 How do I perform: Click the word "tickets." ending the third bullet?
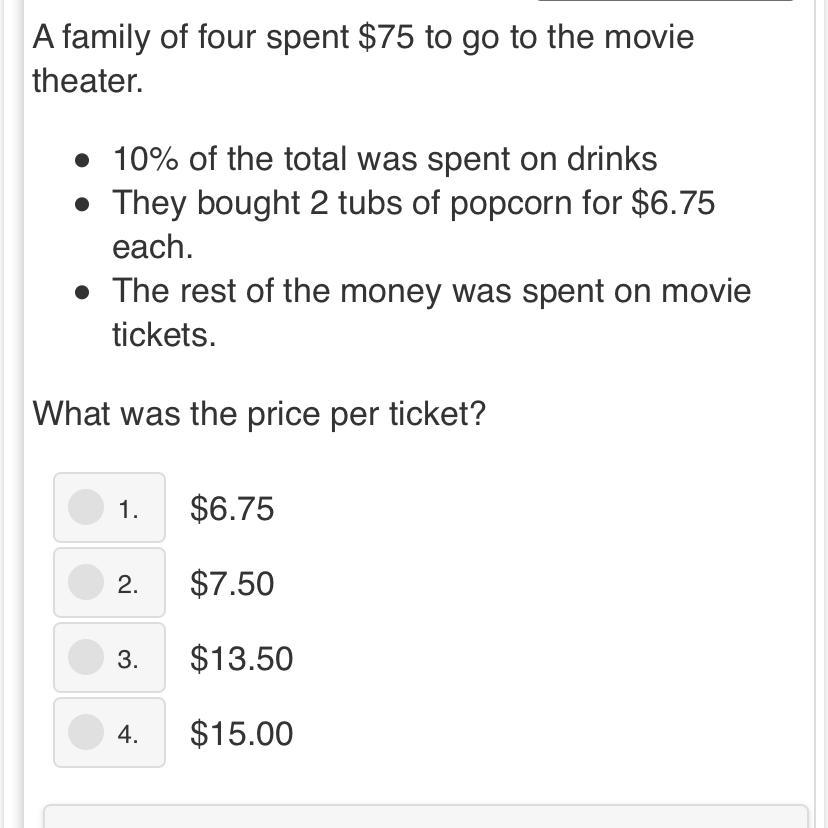(164, 335)
